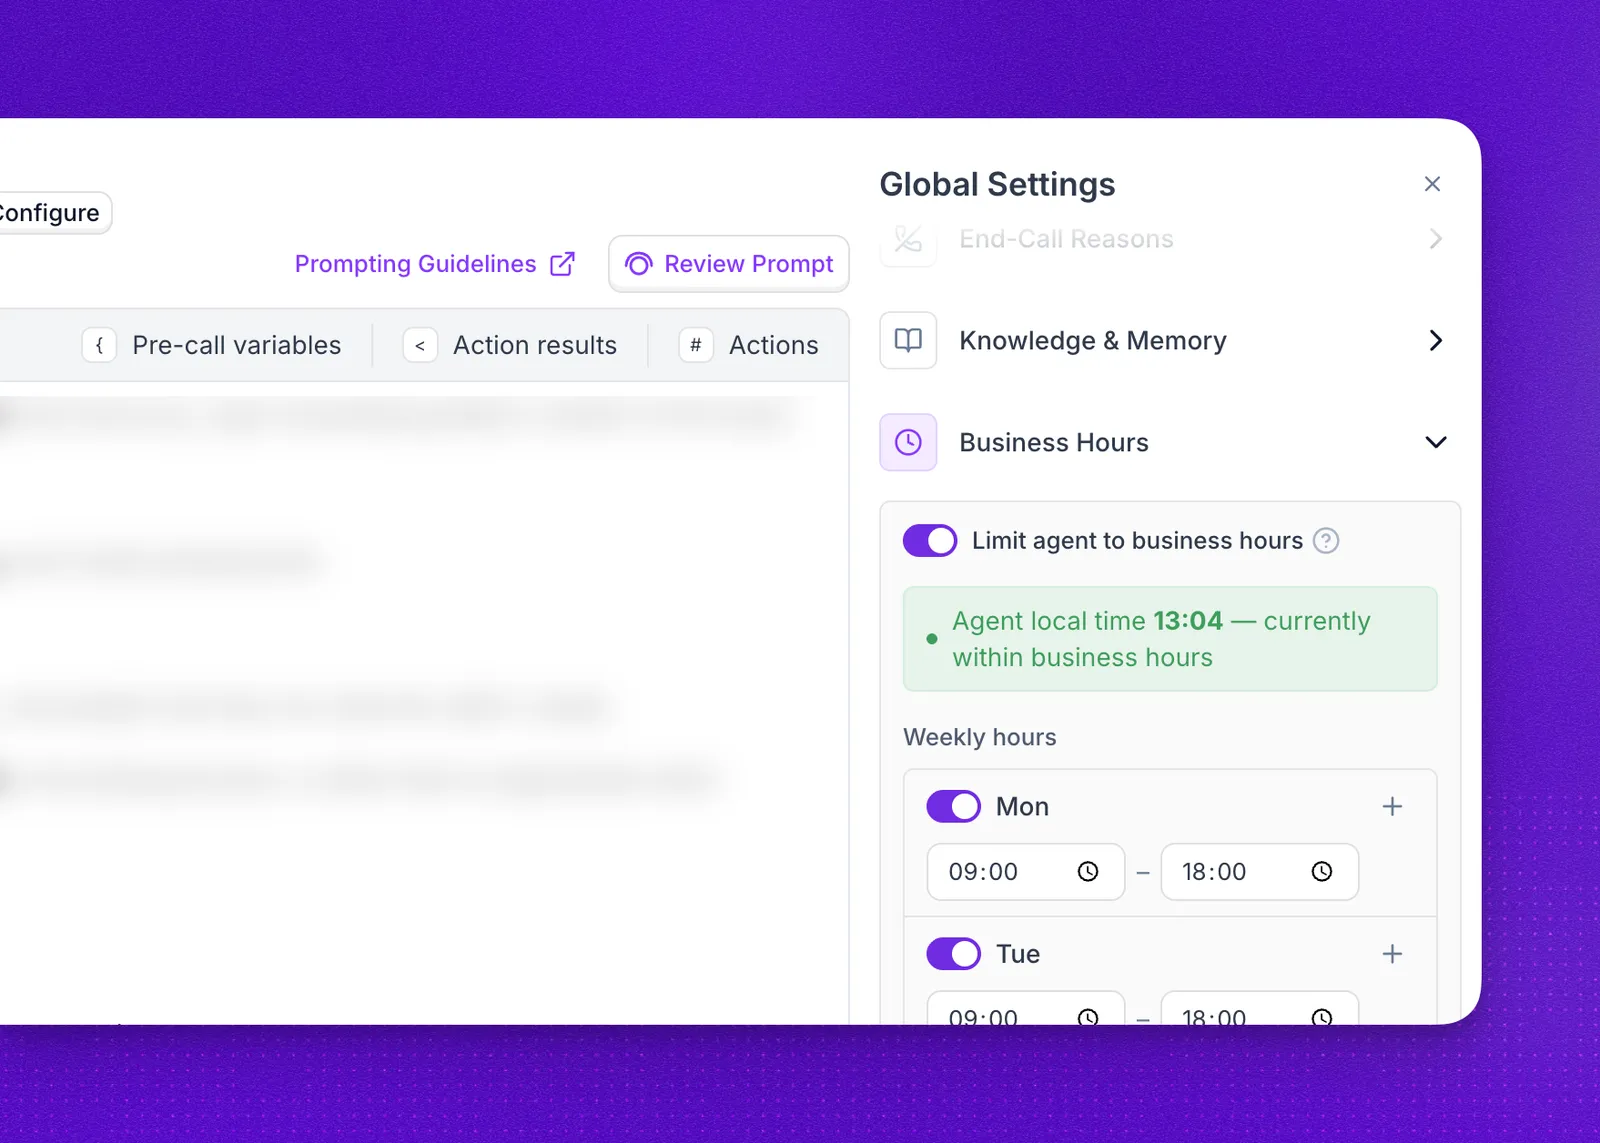Viewport: 1600px width, 1143px height.
Task: Click the Global Settings heading
Action: (997, 185)
